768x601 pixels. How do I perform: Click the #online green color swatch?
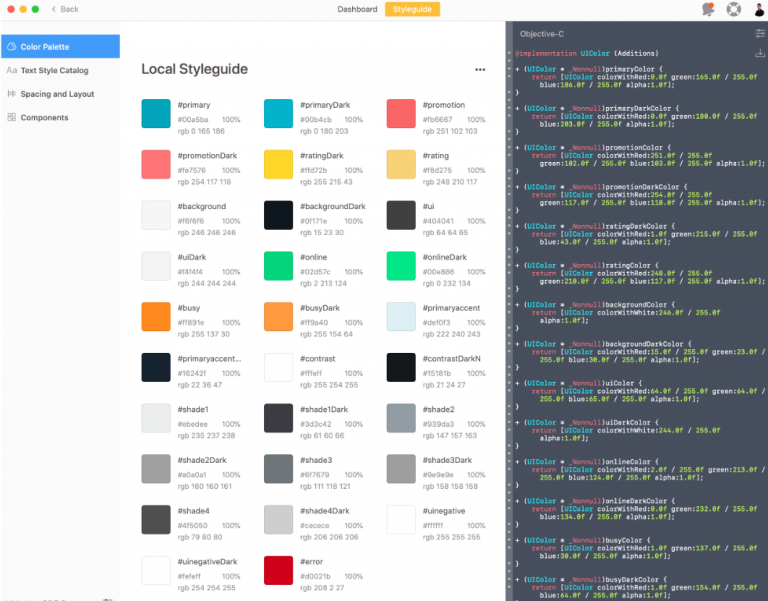278,265
